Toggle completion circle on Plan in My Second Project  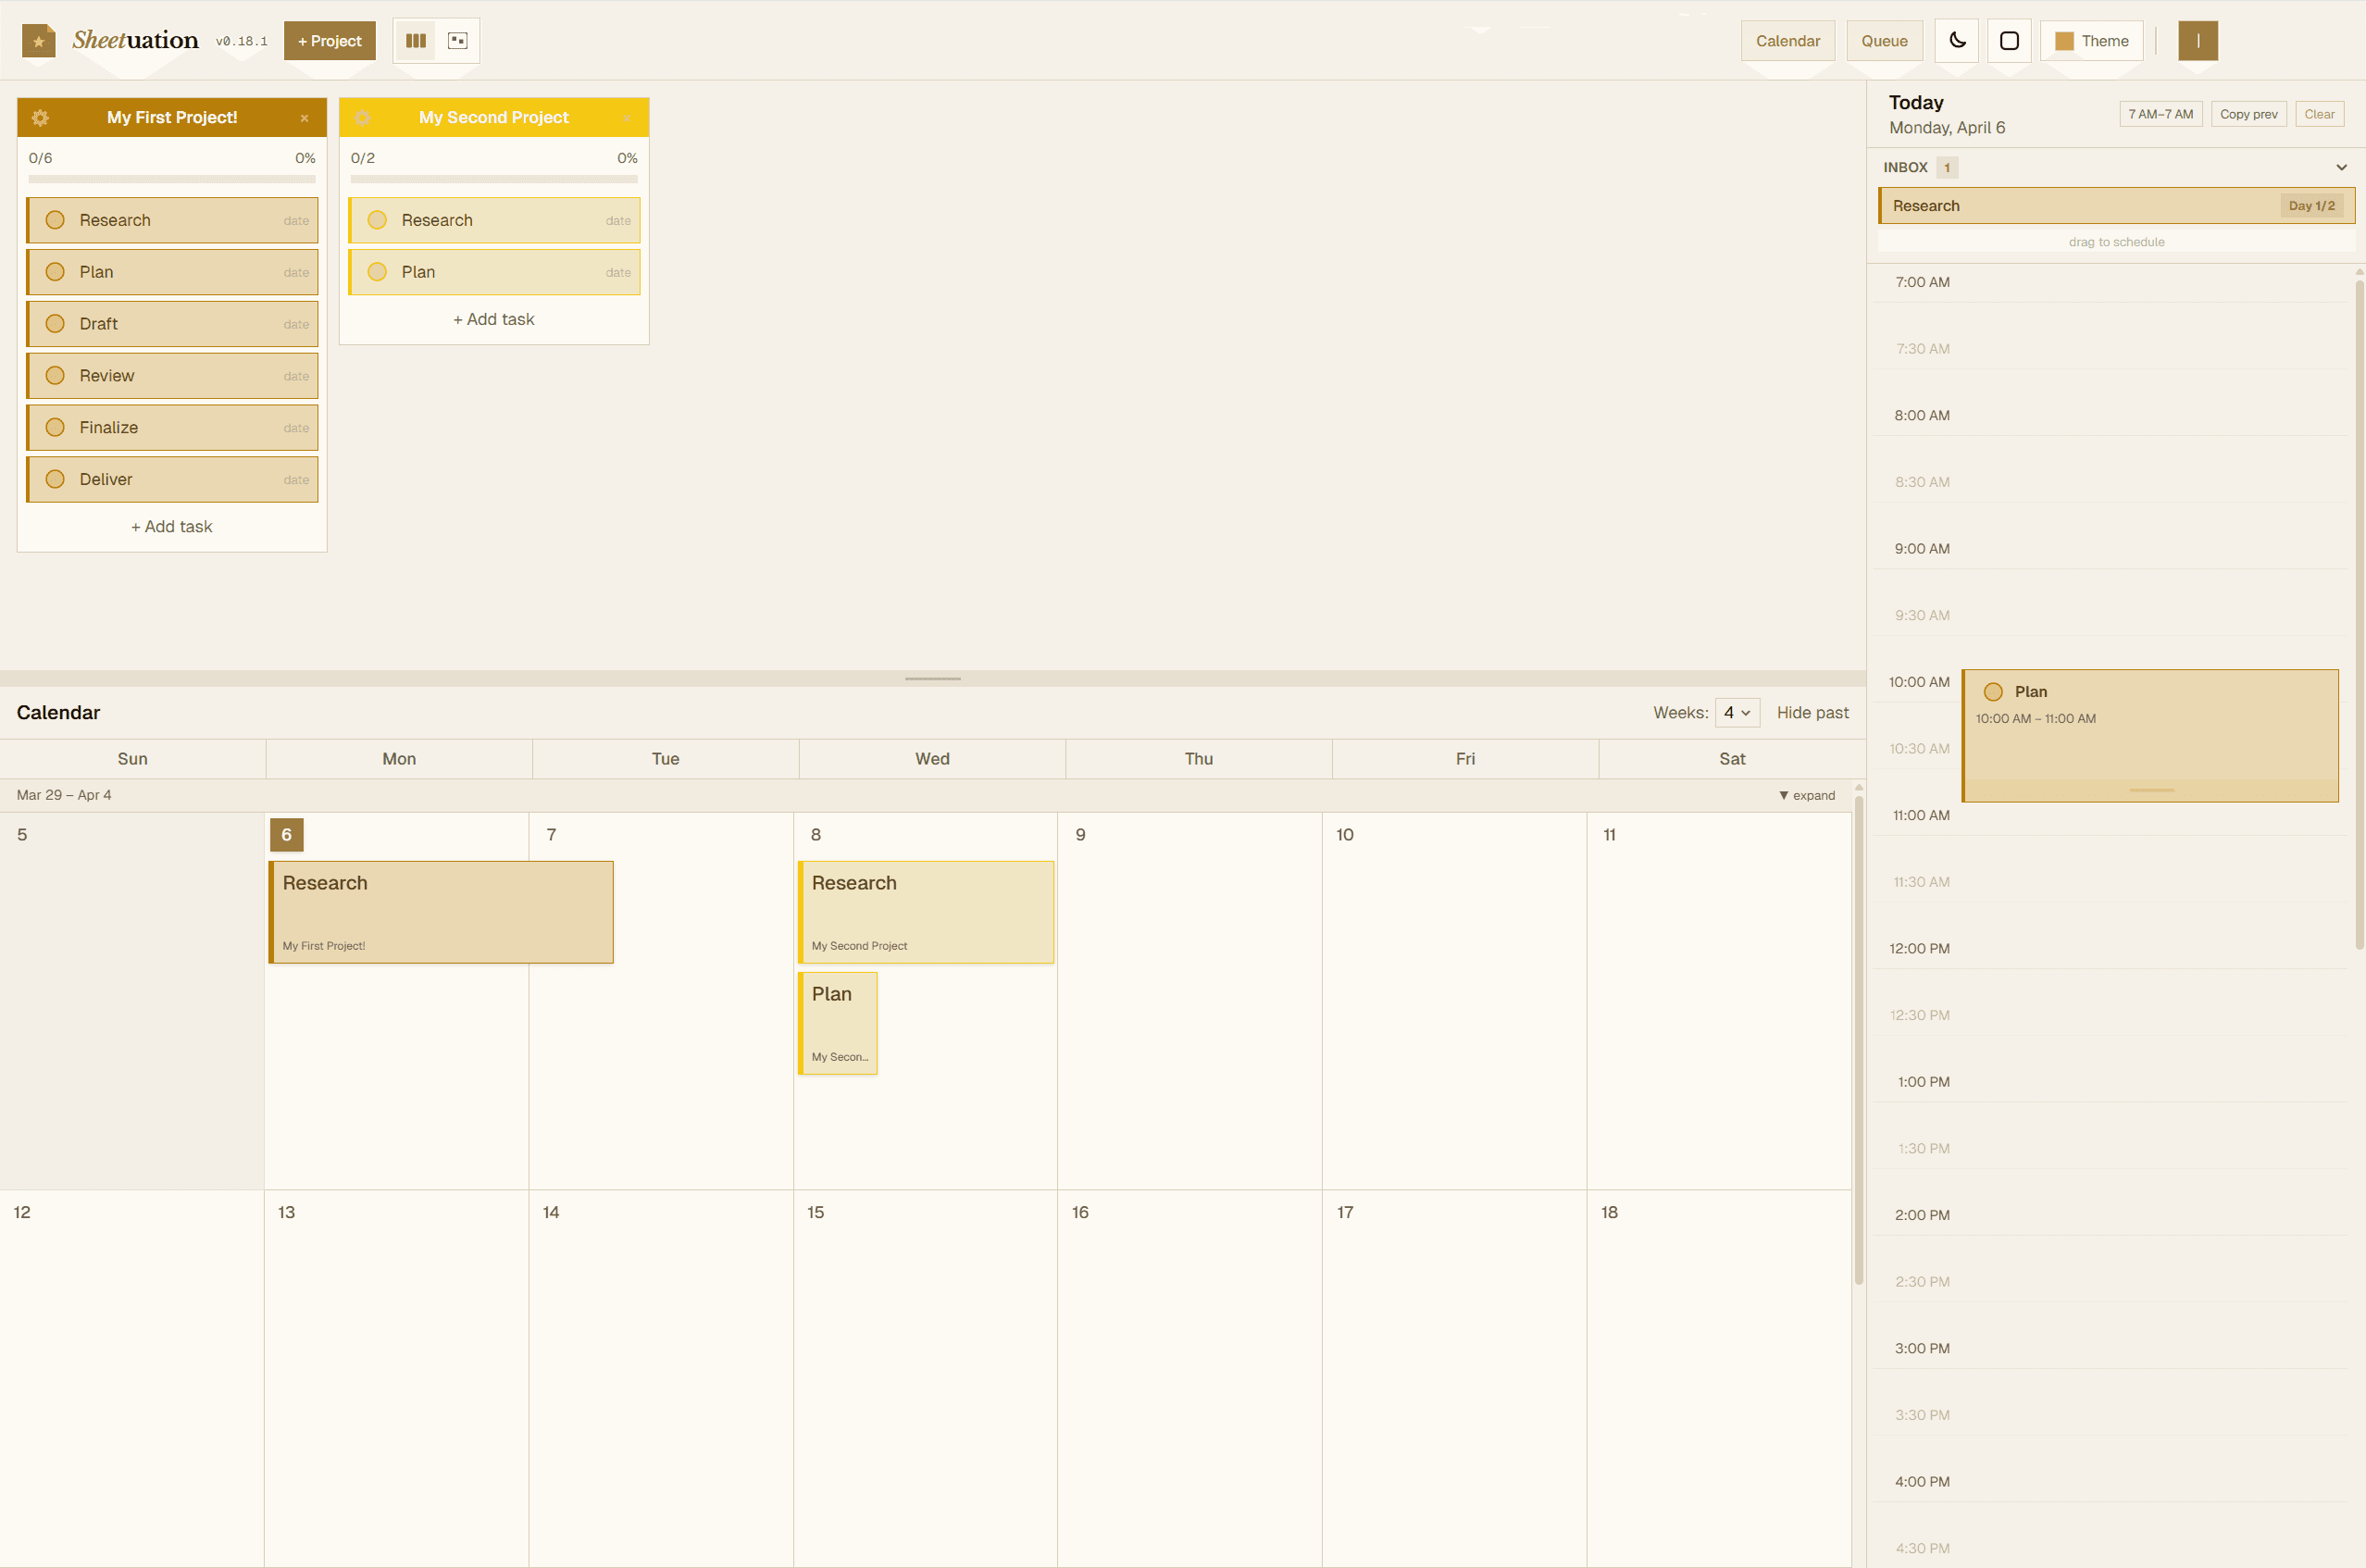pos(377,271)
